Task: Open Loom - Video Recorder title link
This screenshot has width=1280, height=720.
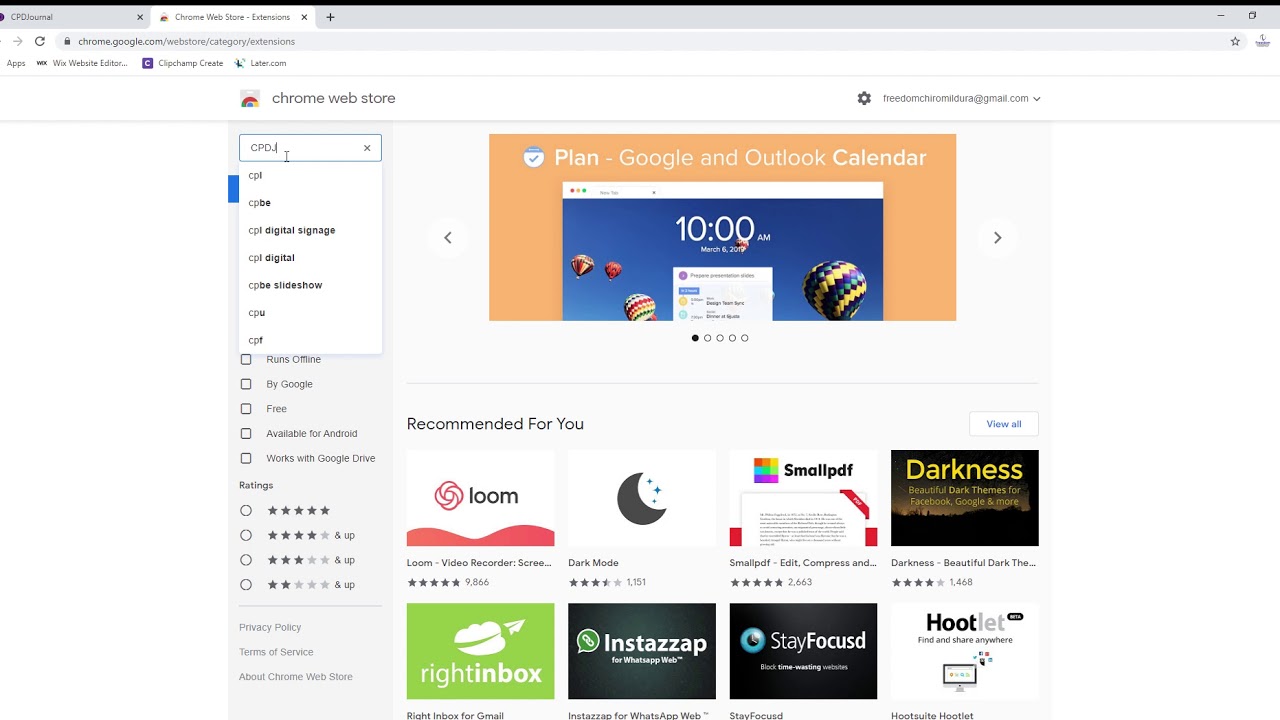Action: 479,563
